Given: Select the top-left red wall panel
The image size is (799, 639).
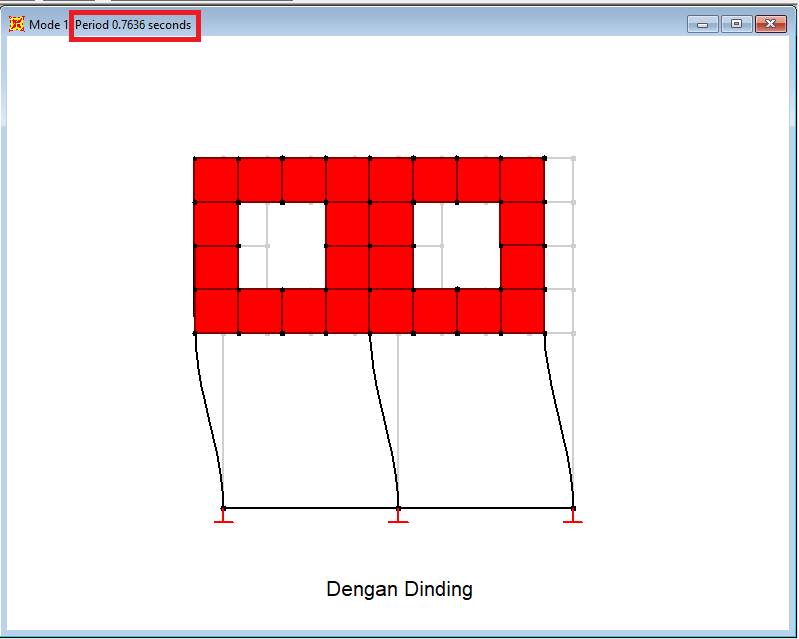Looking at the screenshot, I should 216,180.
